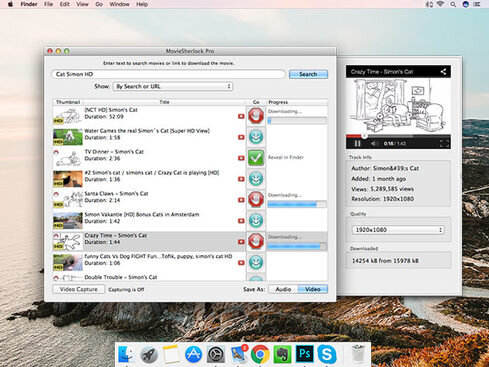Open the Apple menu
Image resolution: width=489 pixels, height=367 pixels.
(x=10, y=4)
